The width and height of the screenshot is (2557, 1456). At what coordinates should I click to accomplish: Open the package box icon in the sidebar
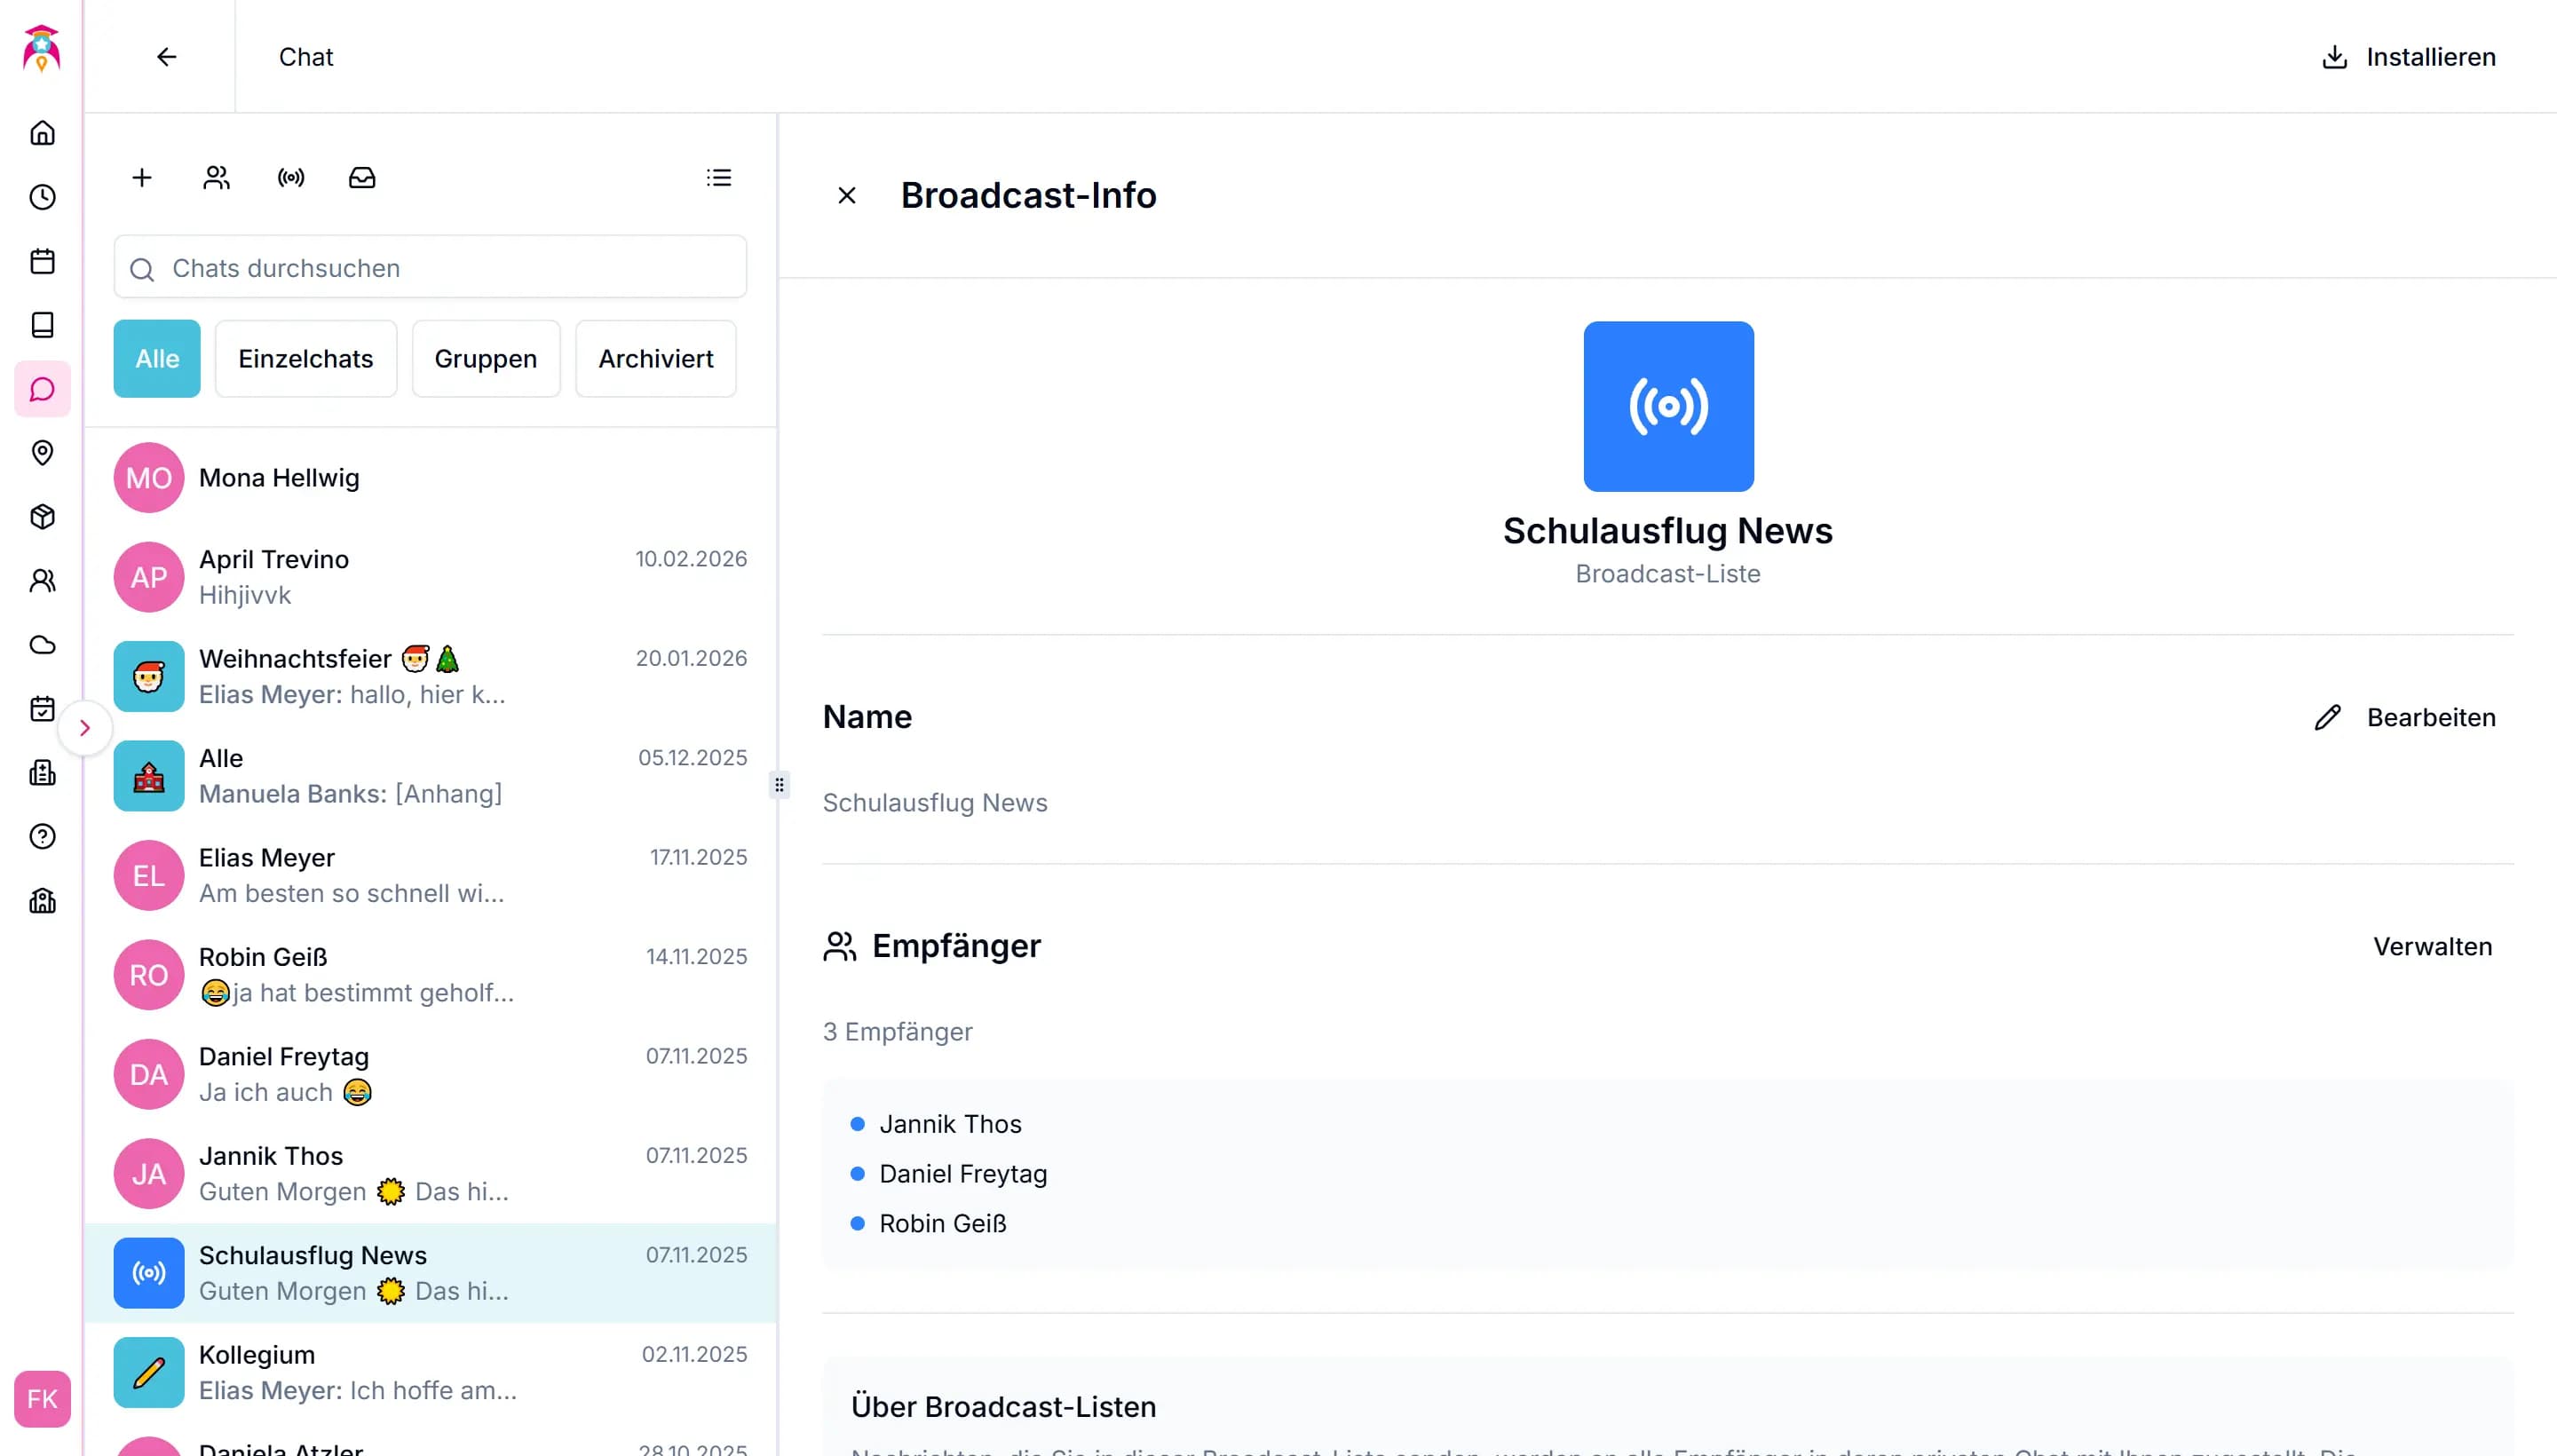pyautogui.click(x=42, y=517)
